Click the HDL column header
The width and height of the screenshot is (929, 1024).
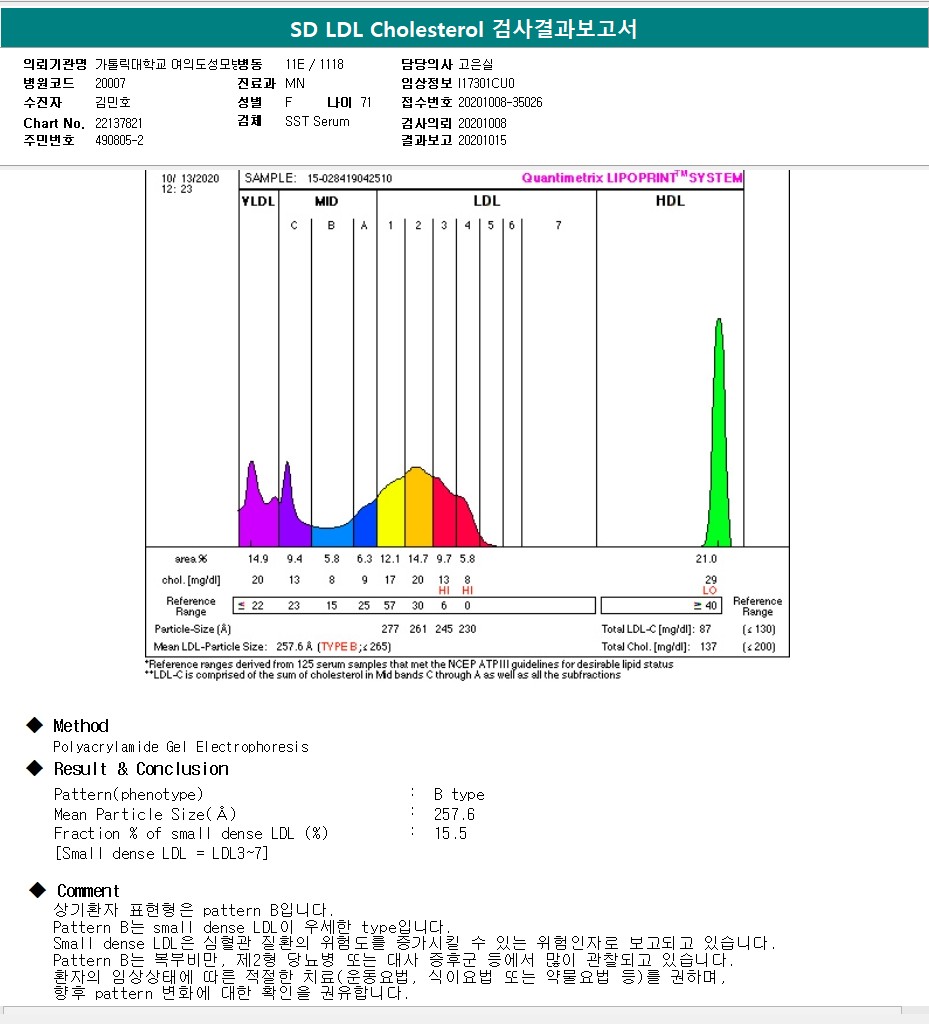coord(670,201)
